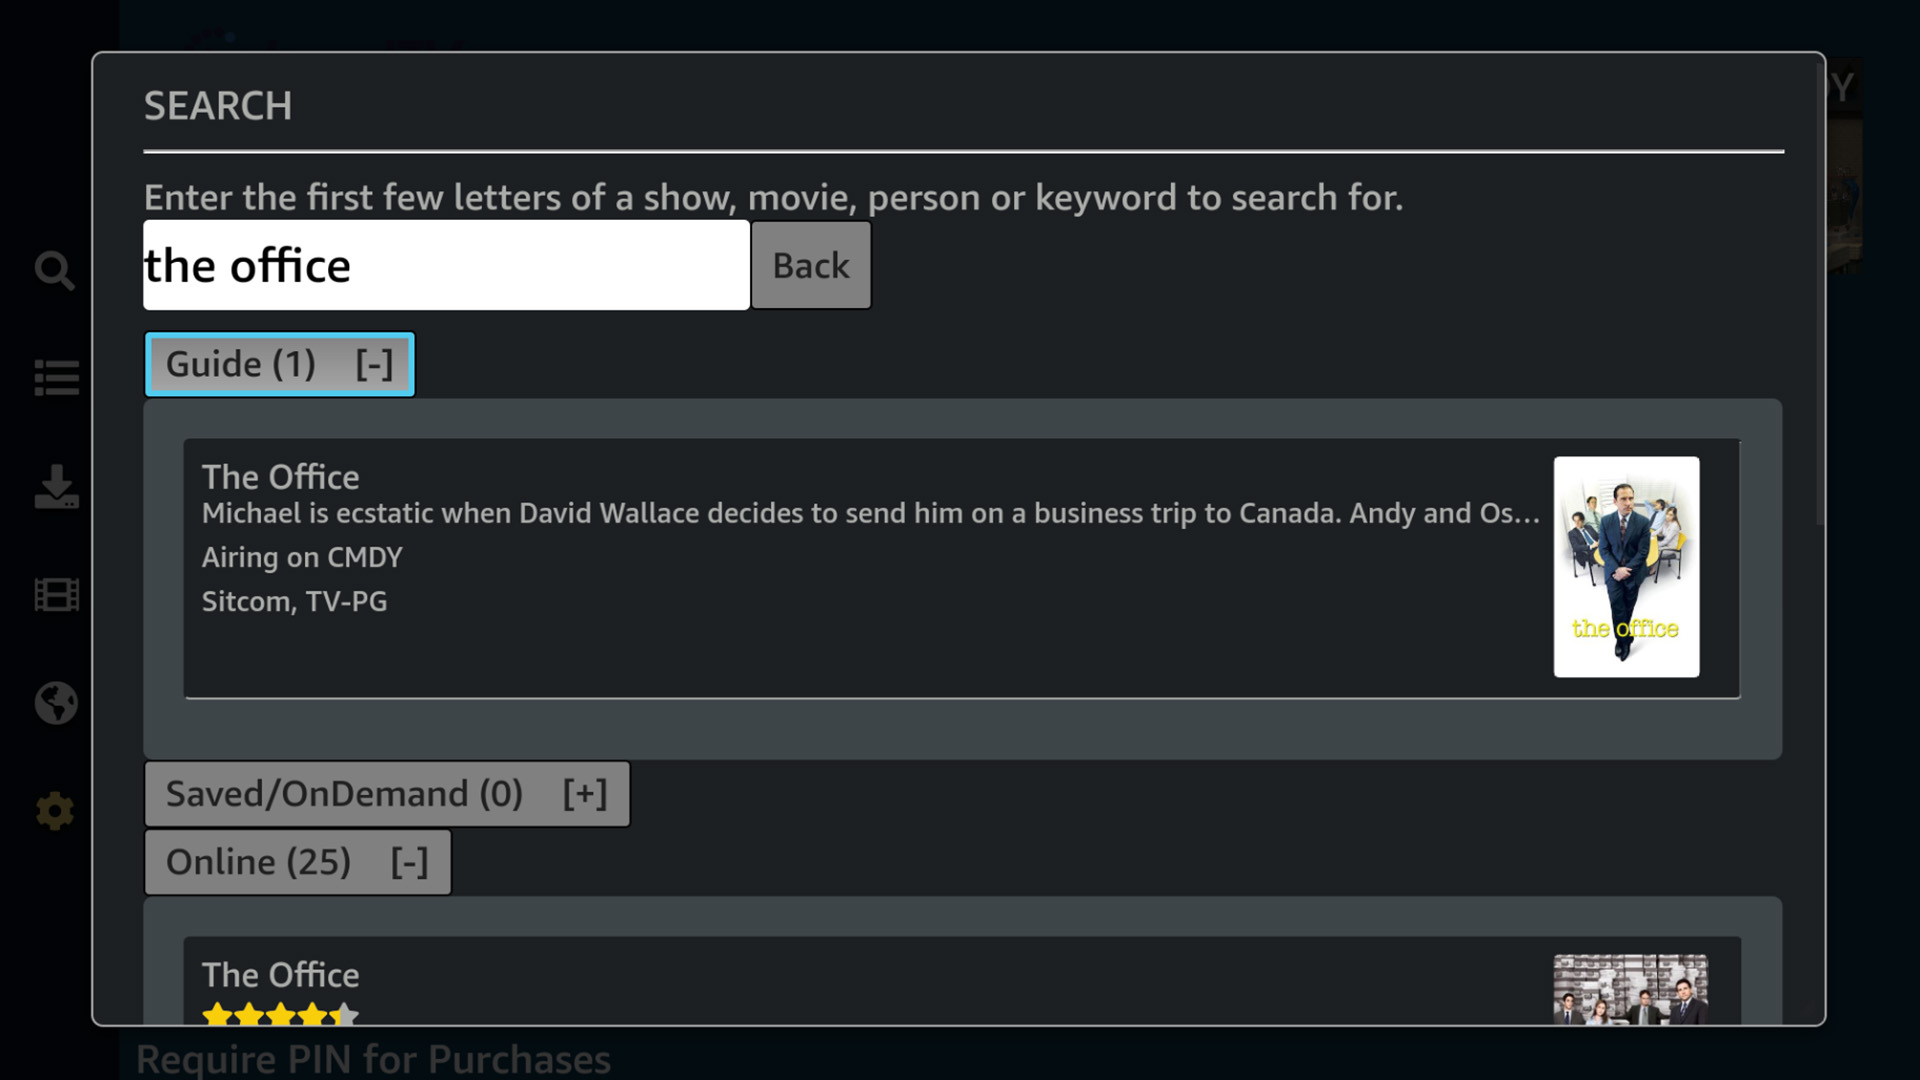Click the search text field
Image resolution: width=1920 pixels, height=1080 pixels.
pyautogui.click(x=446, y=265)
